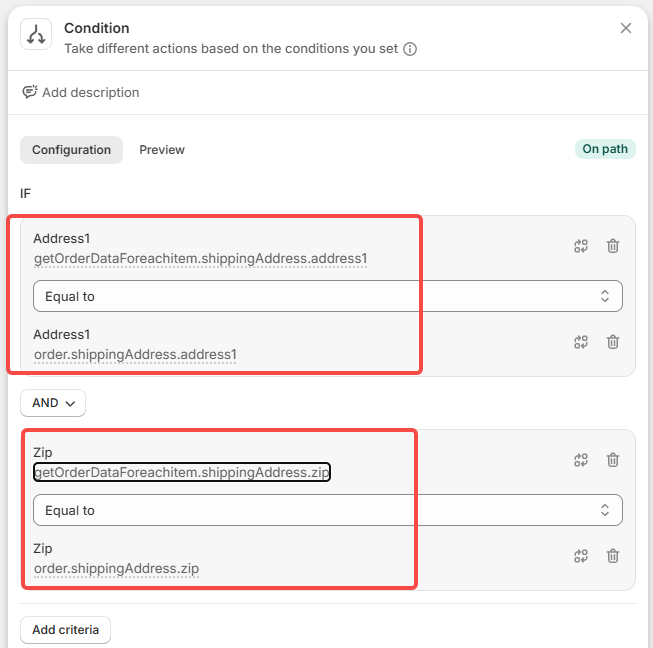Click the getOrderDataForeachitem.shippingAddress.zip variable field

(182, 472)
